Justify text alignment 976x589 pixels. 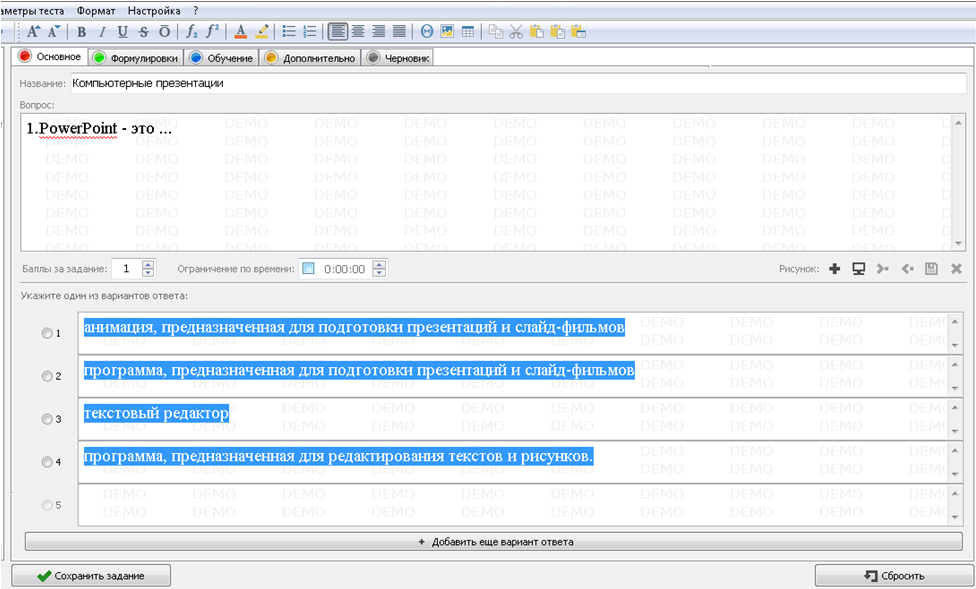point(399,31)
